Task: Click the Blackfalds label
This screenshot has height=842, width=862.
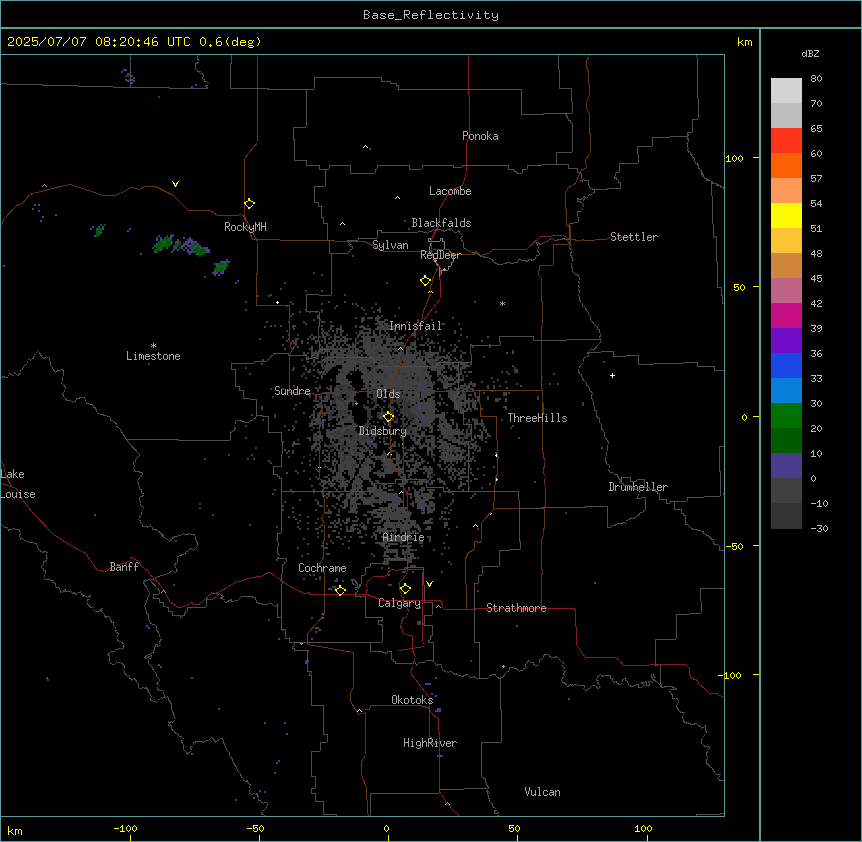Action: [441, 223]
